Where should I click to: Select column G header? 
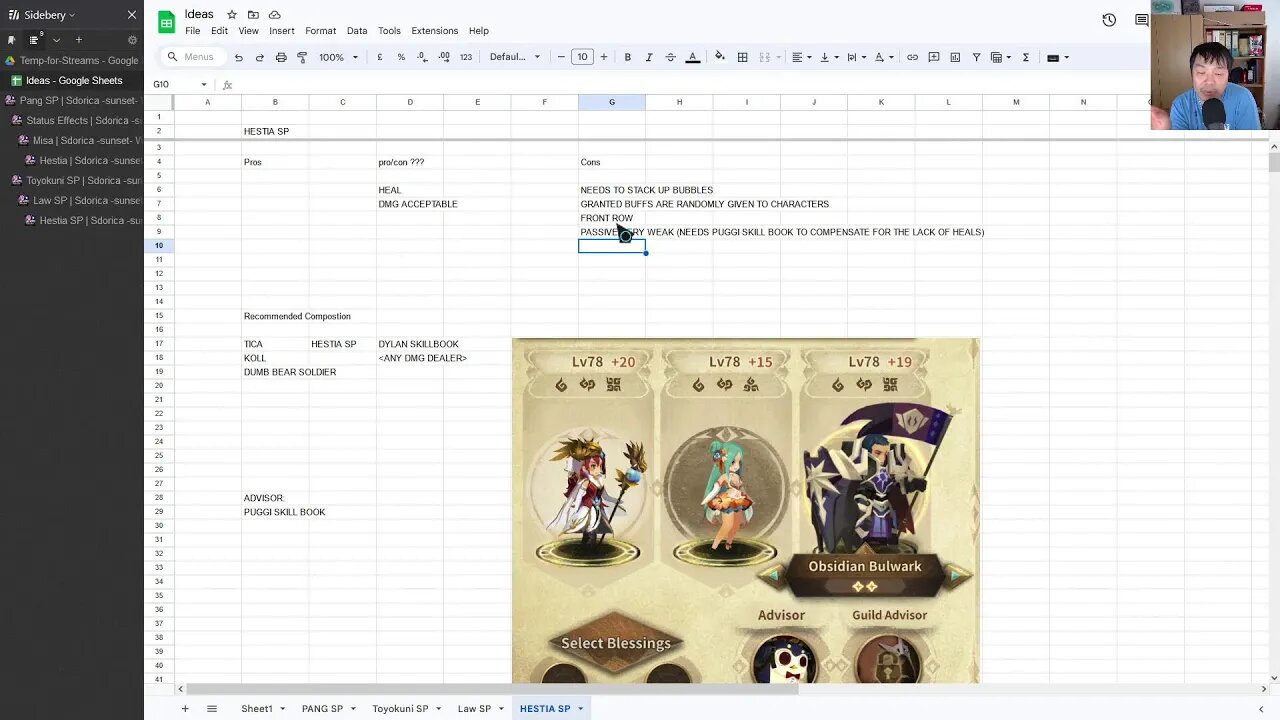click(612, 102)
